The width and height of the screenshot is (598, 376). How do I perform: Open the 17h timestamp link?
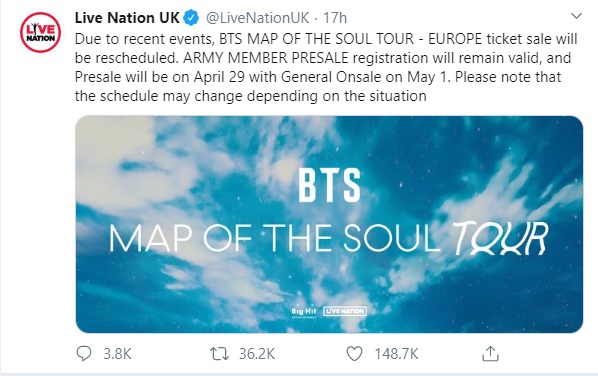(335, 18)
